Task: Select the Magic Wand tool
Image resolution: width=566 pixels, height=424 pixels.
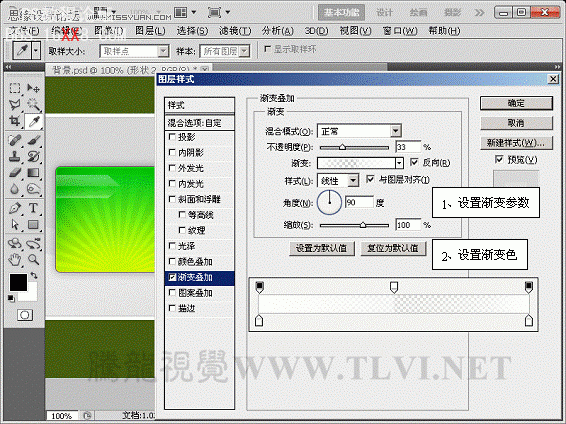Action: pyautogui.click(x=33, y=104)
